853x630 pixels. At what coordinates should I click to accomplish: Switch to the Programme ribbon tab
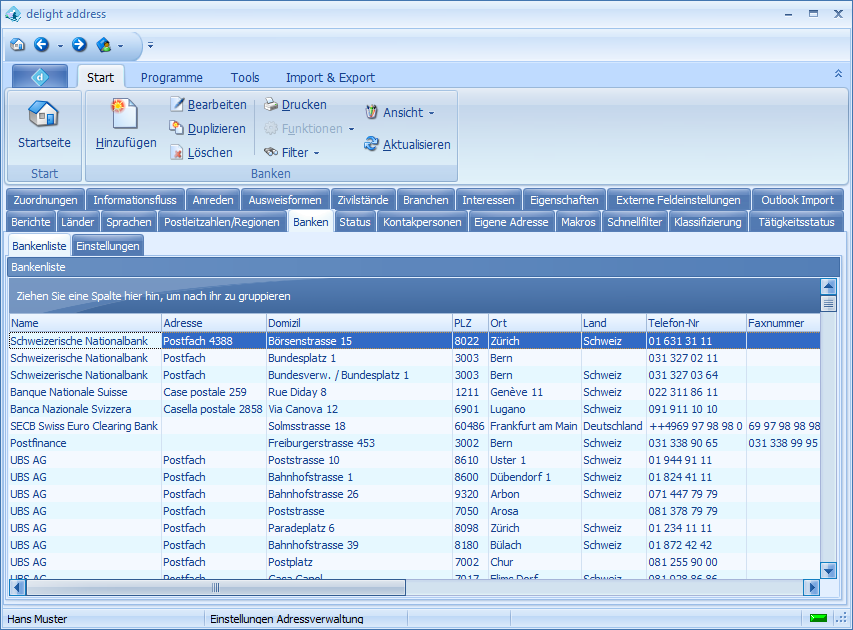pyautogui.click(x=171, y=78)
